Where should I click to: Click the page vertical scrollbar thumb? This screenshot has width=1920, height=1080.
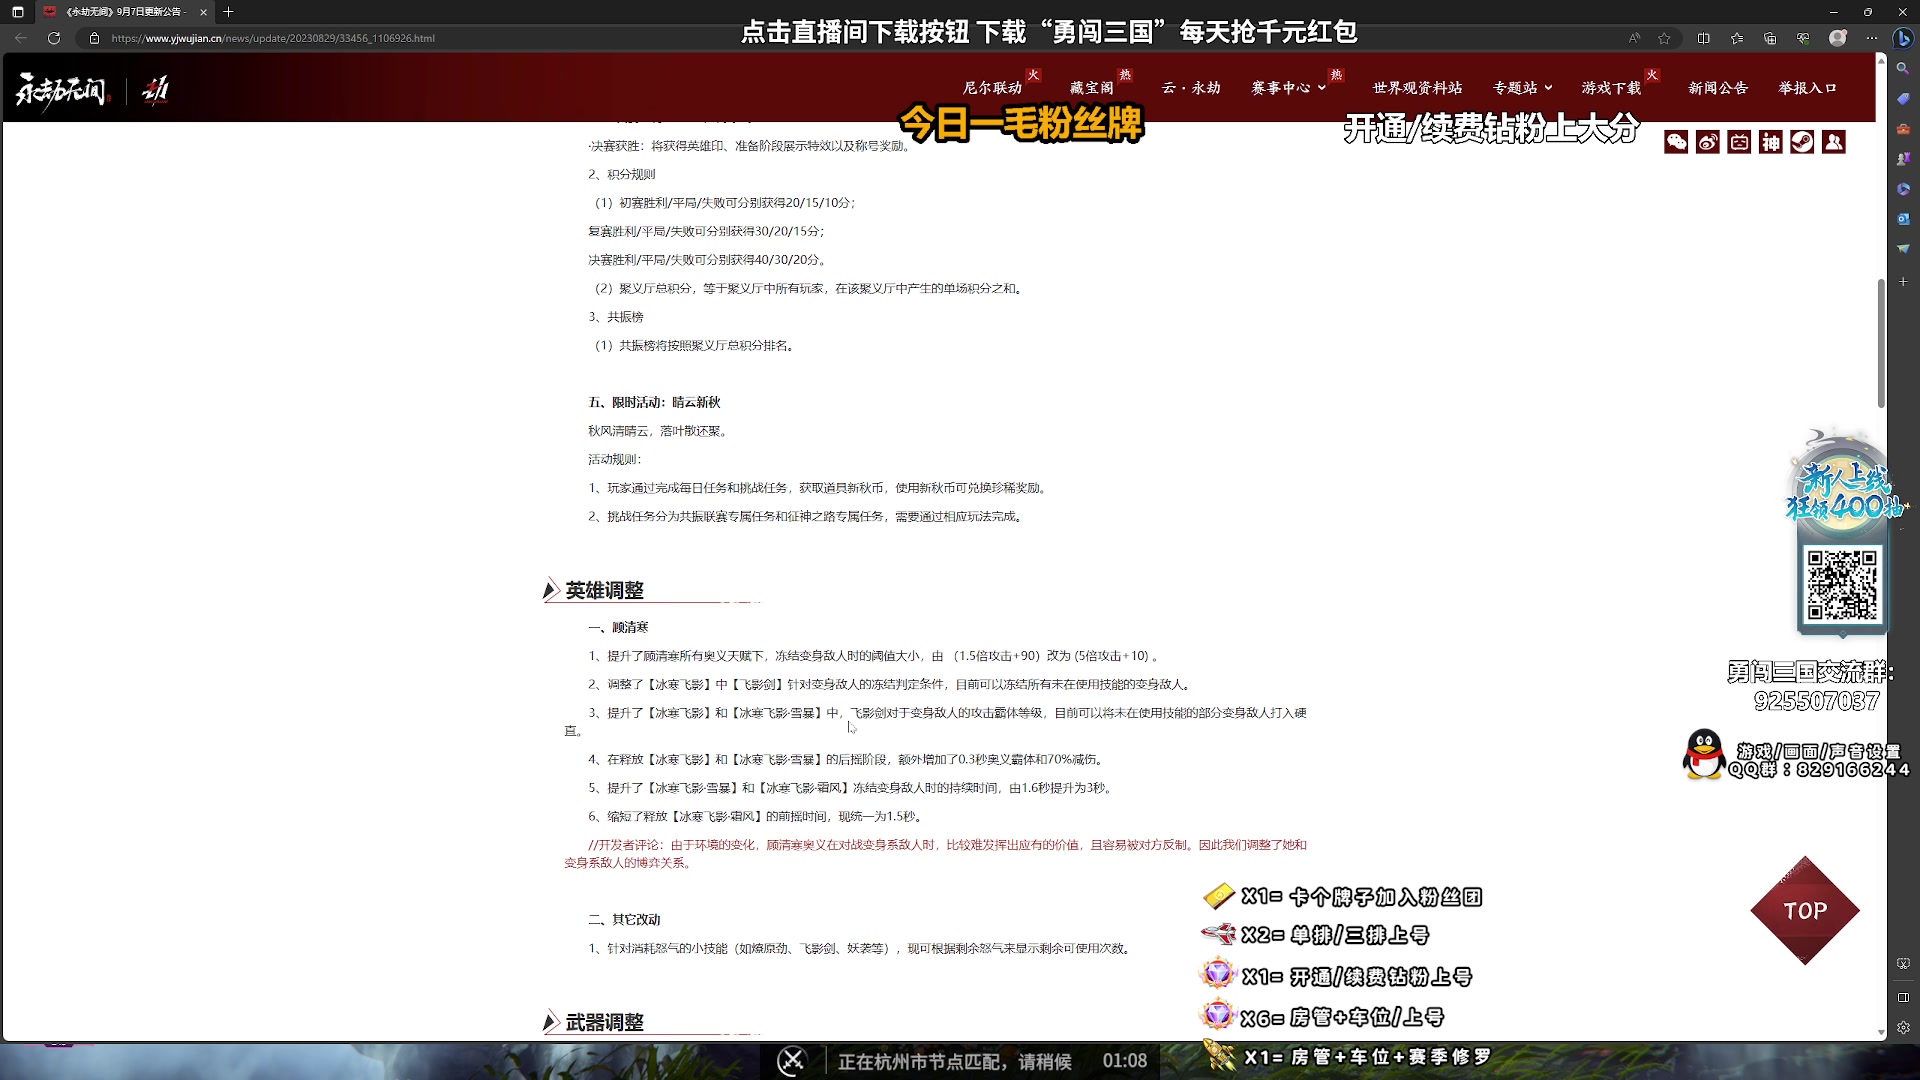1881,343
